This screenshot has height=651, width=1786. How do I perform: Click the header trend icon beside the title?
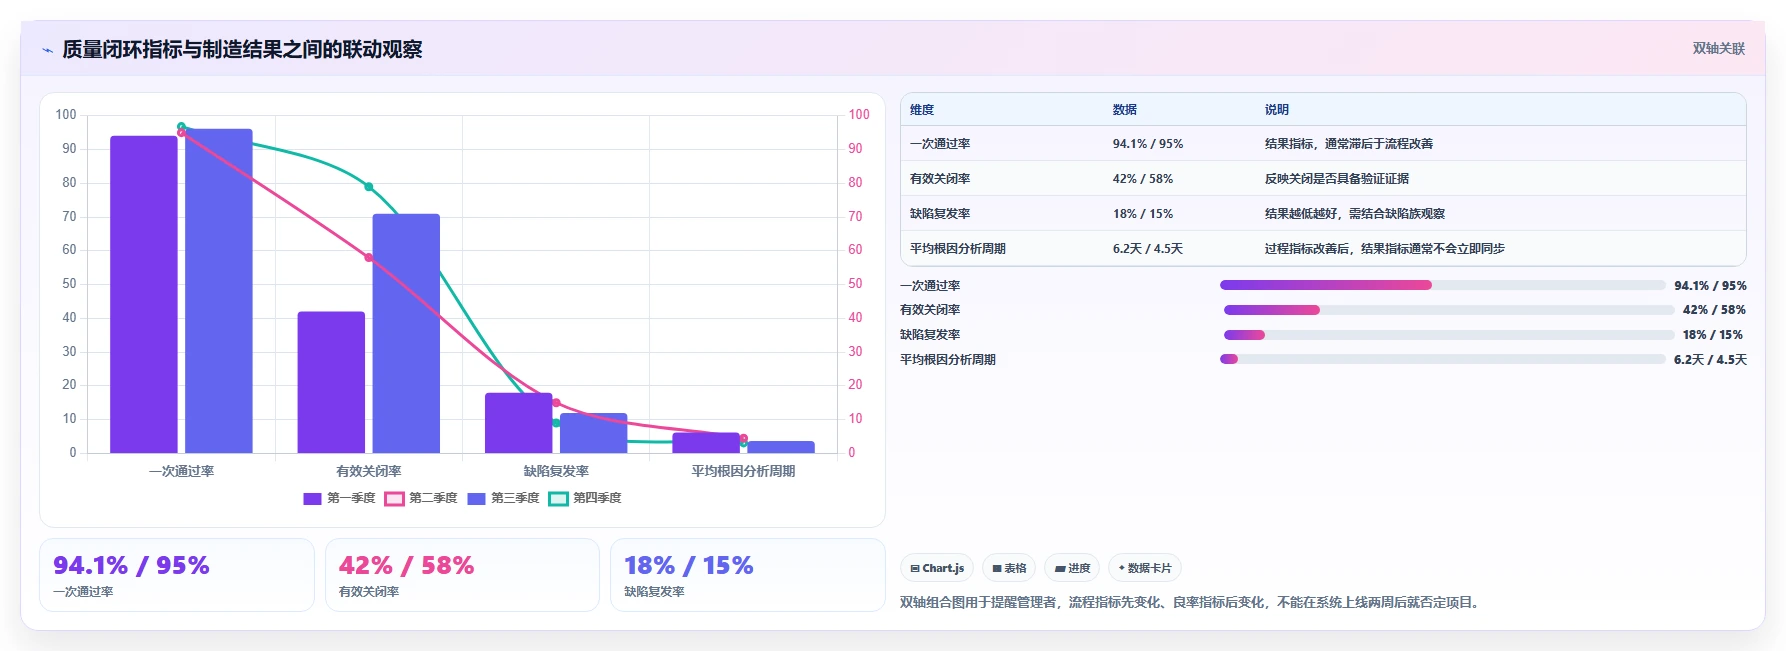pos(47,50)
